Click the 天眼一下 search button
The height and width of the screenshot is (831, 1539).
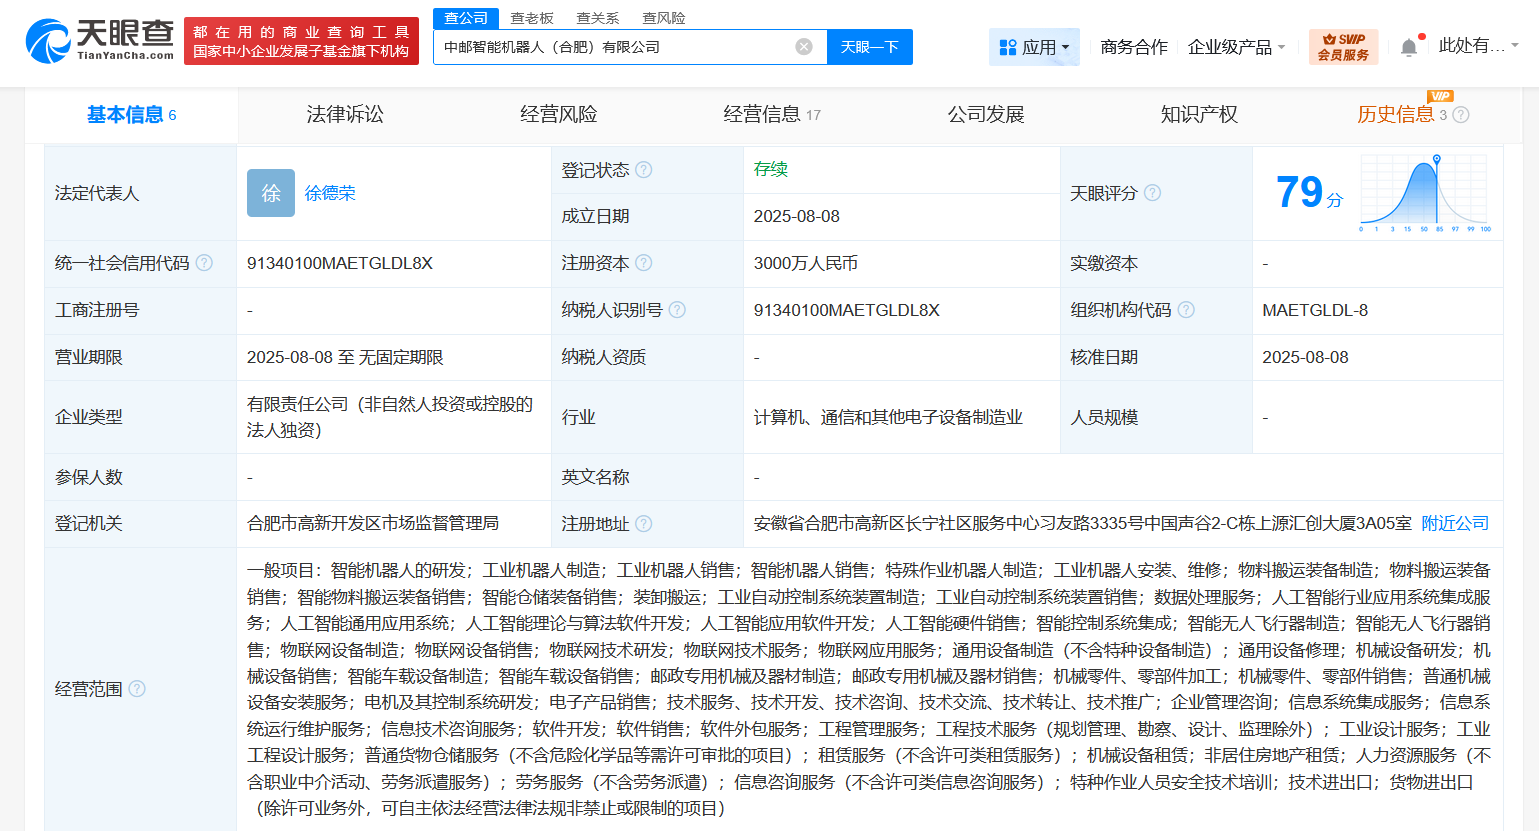pos(869,46)
